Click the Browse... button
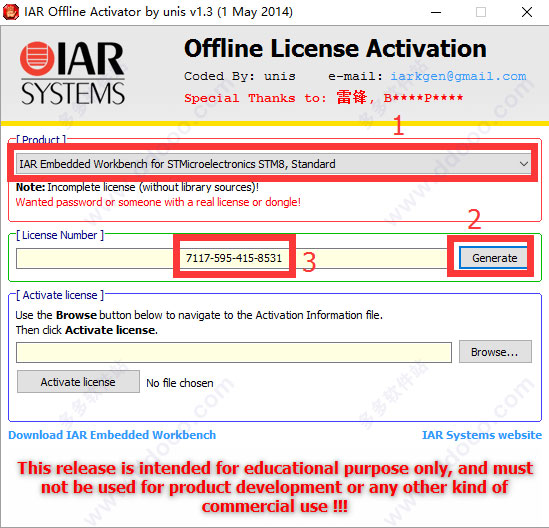The image size is (549, 528). point(495,352)
